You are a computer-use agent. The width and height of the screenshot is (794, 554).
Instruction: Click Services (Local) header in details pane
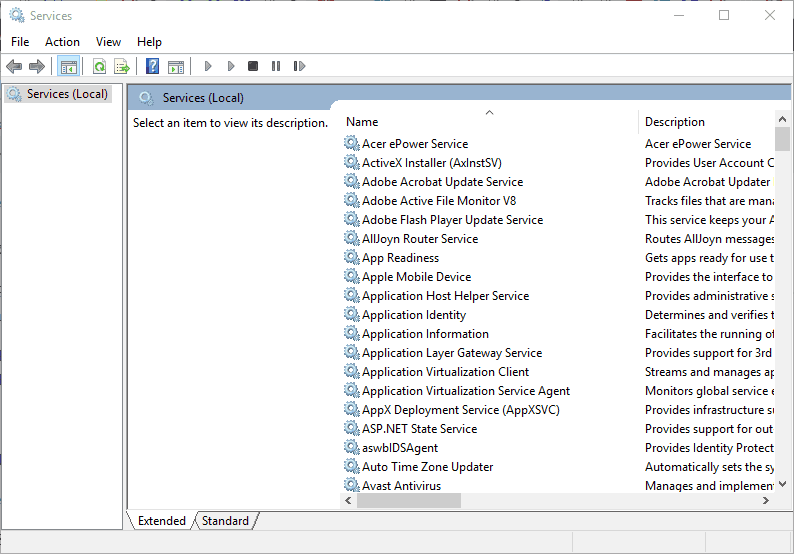coord(203,98)
